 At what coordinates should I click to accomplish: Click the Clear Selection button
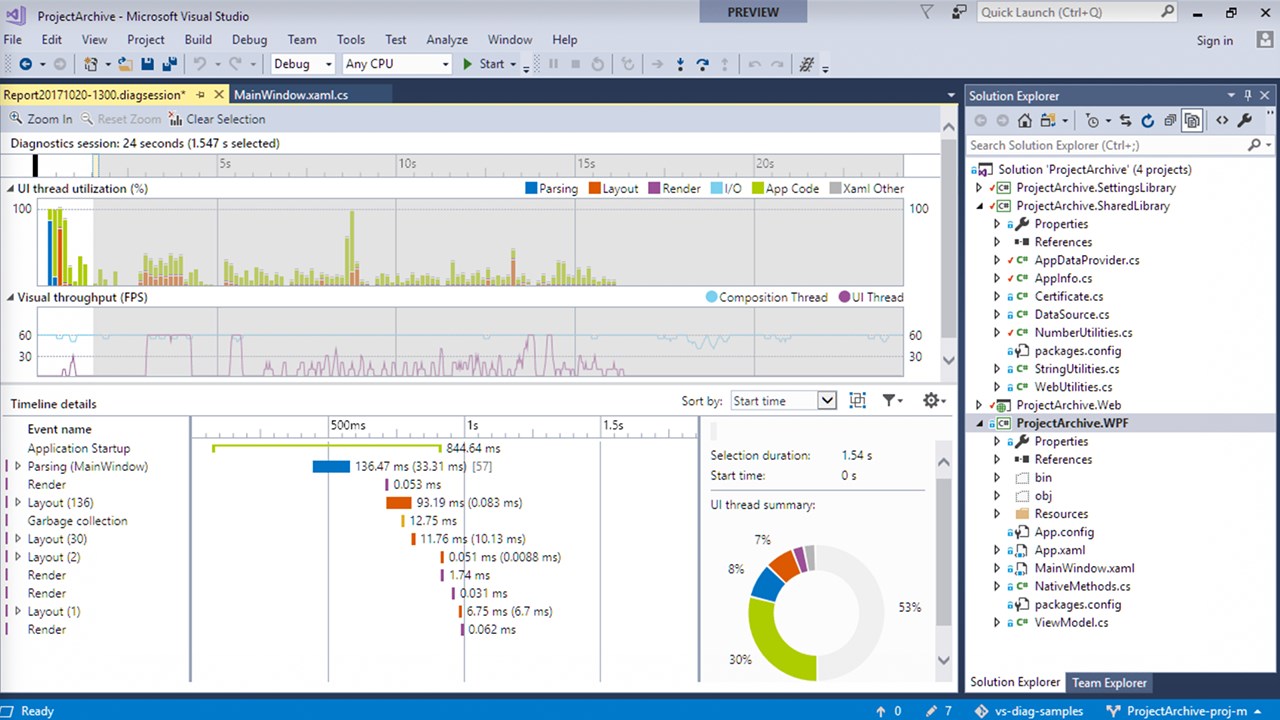click(x=217, y=119)
